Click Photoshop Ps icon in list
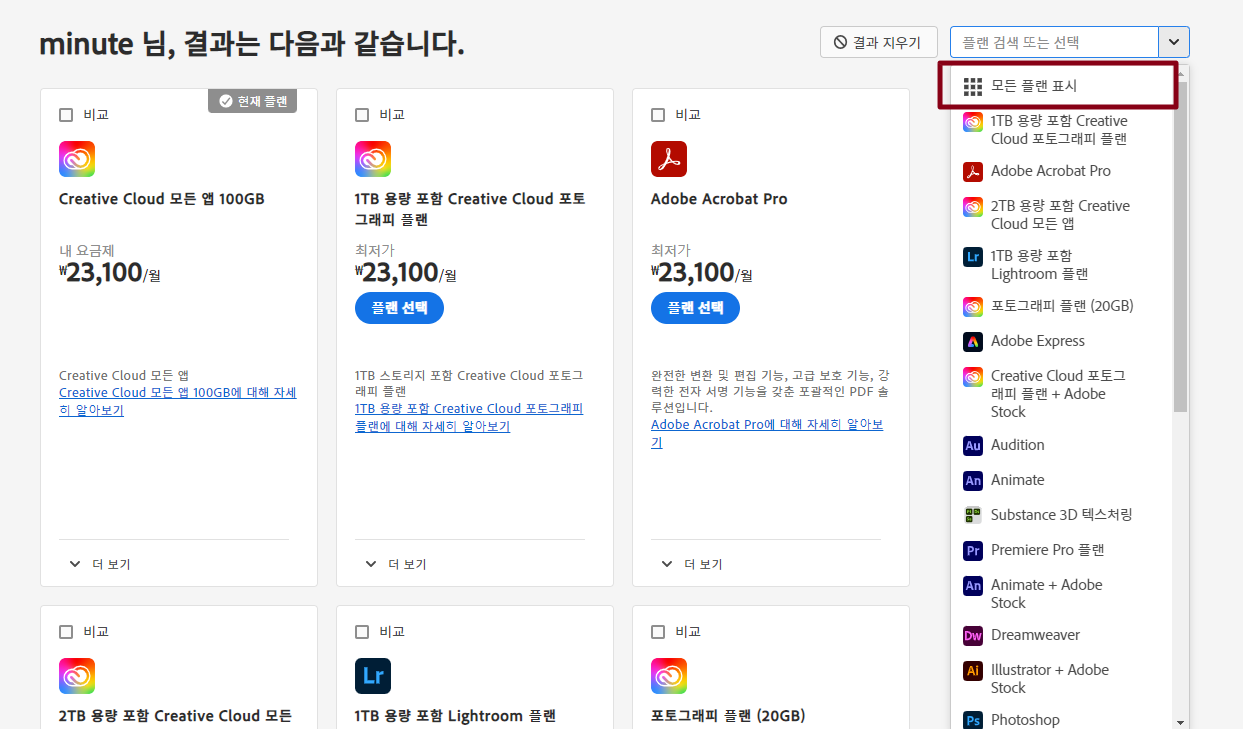 pos(973,720)
